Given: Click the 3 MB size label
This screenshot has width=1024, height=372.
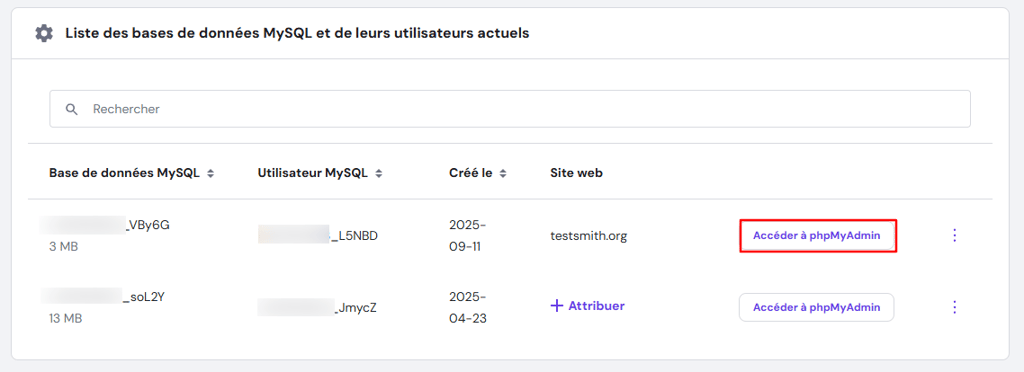Looking at the screenshot, I should pos(63,247).
